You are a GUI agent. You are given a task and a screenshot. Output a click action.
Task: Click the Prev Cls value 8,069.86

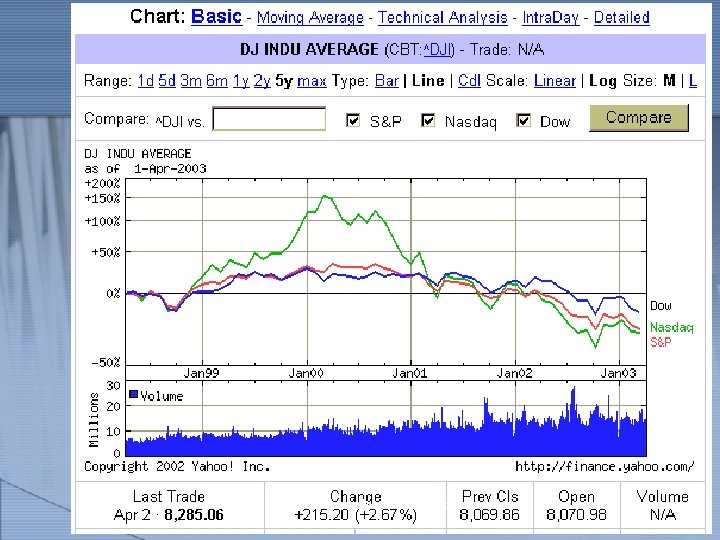(x=489, y=515)
